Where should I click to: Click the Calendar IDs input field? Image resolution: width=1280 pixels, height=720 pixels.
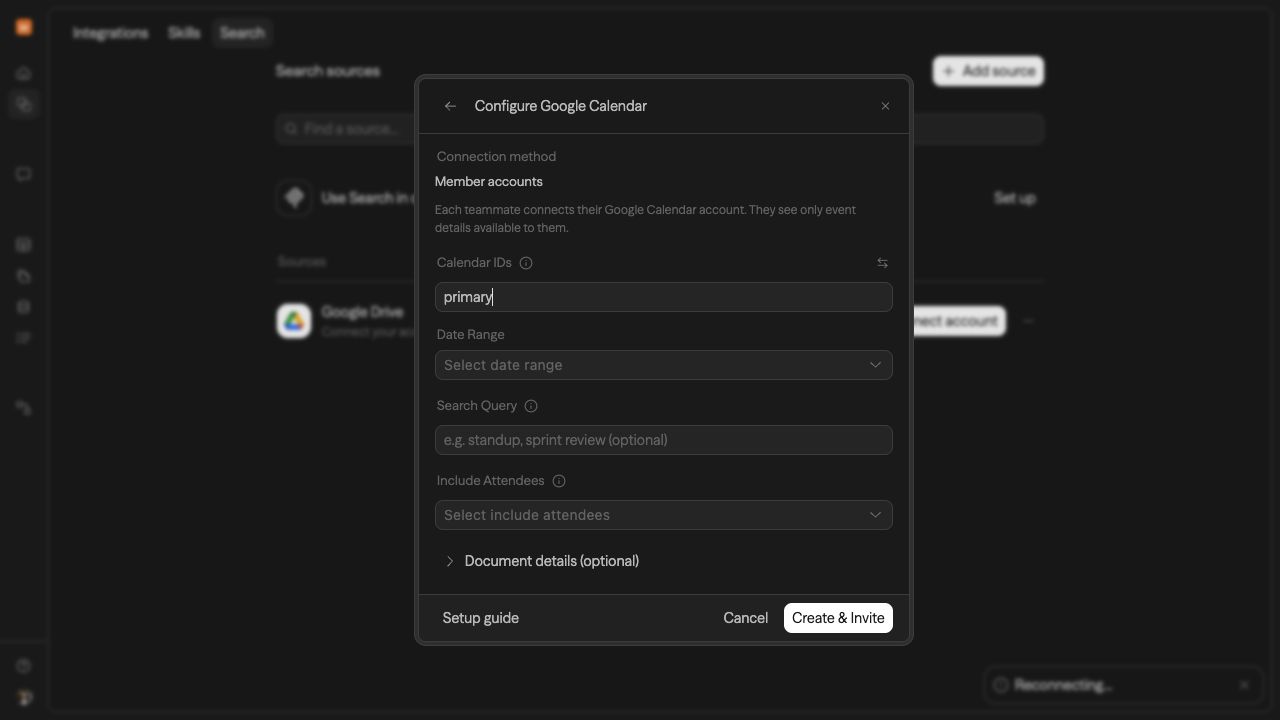click(x=664, y=297)
